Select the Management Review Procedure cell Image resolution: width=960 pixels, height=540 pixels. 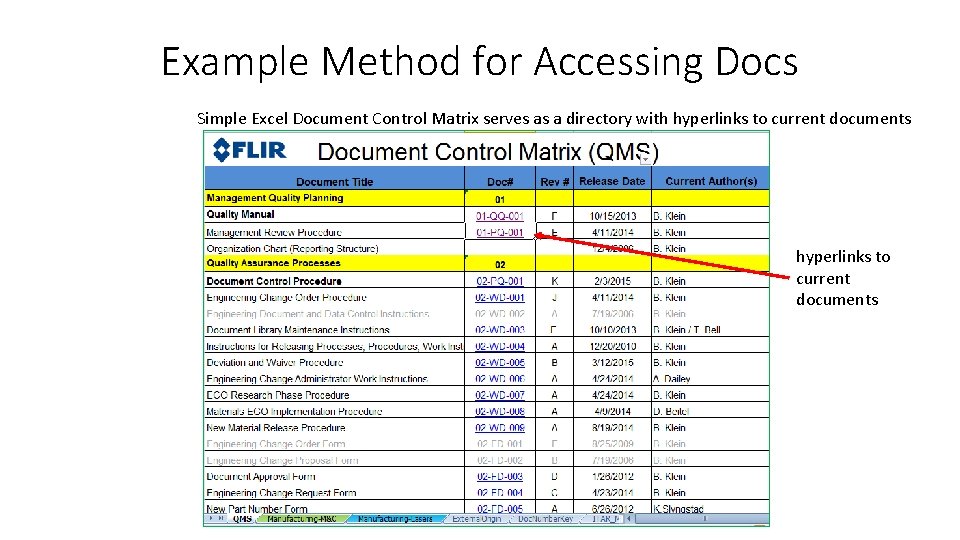334,232
